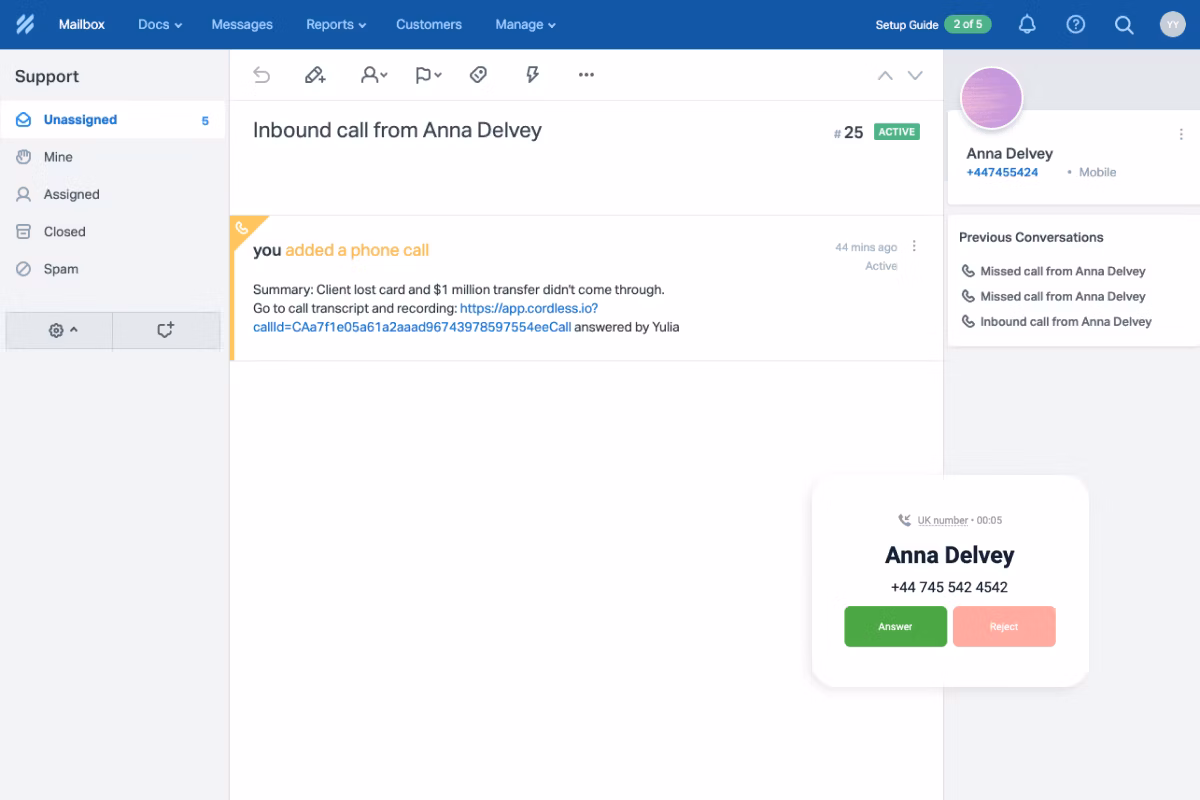The image size is (1200, 800).
Task: Go to previous conversation with up arrow
Action: [x=885, y=76]
